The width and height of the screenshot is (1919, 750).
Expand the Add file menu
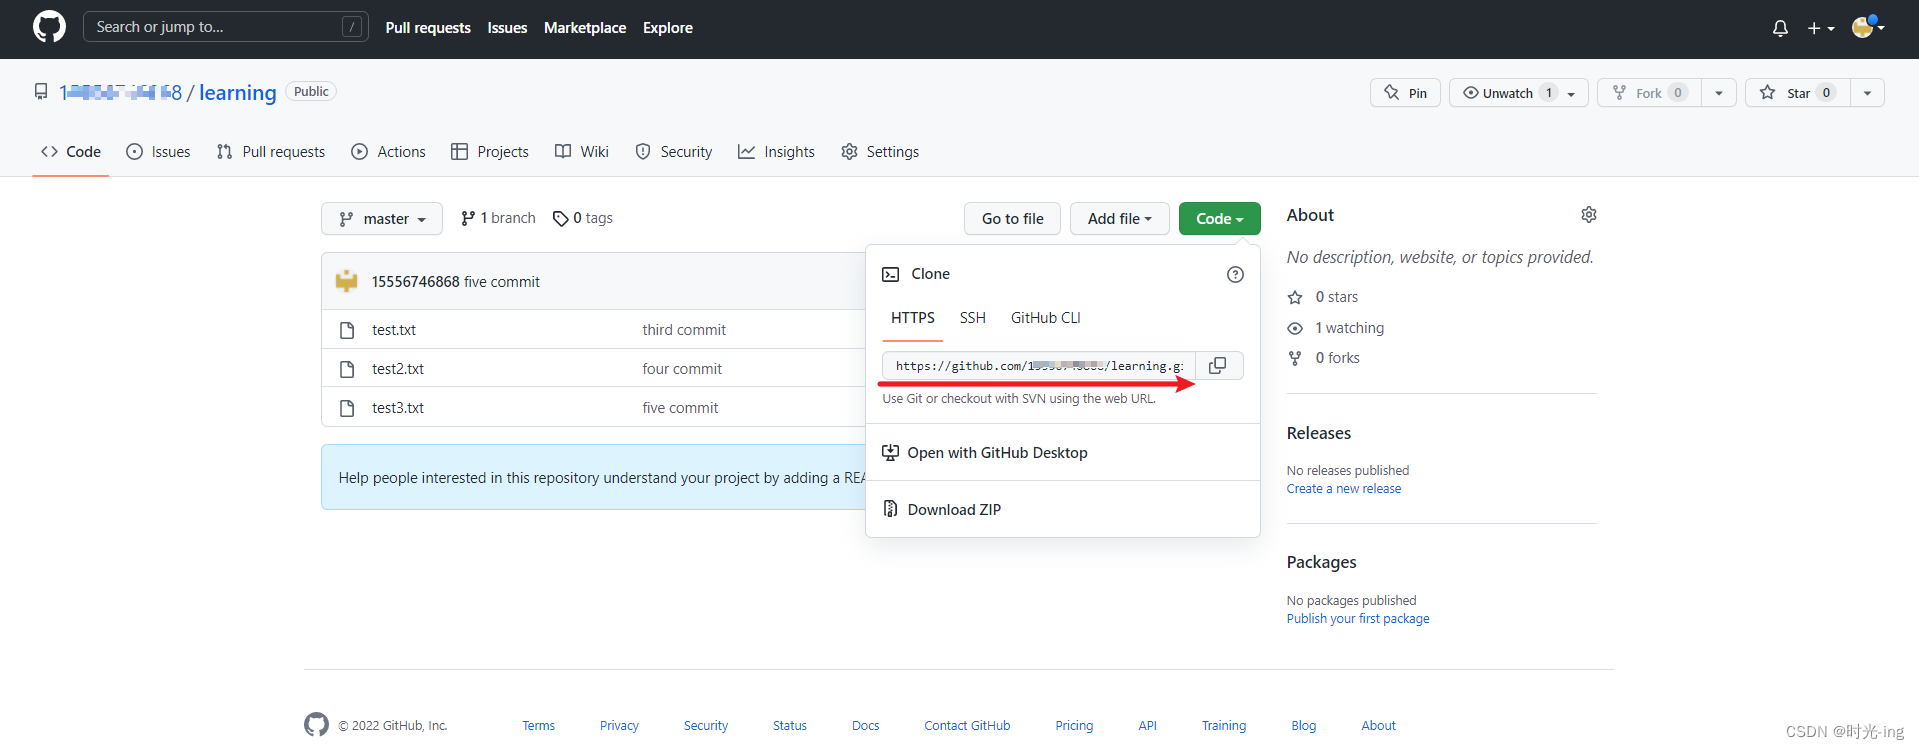(x=1120, y=219)
